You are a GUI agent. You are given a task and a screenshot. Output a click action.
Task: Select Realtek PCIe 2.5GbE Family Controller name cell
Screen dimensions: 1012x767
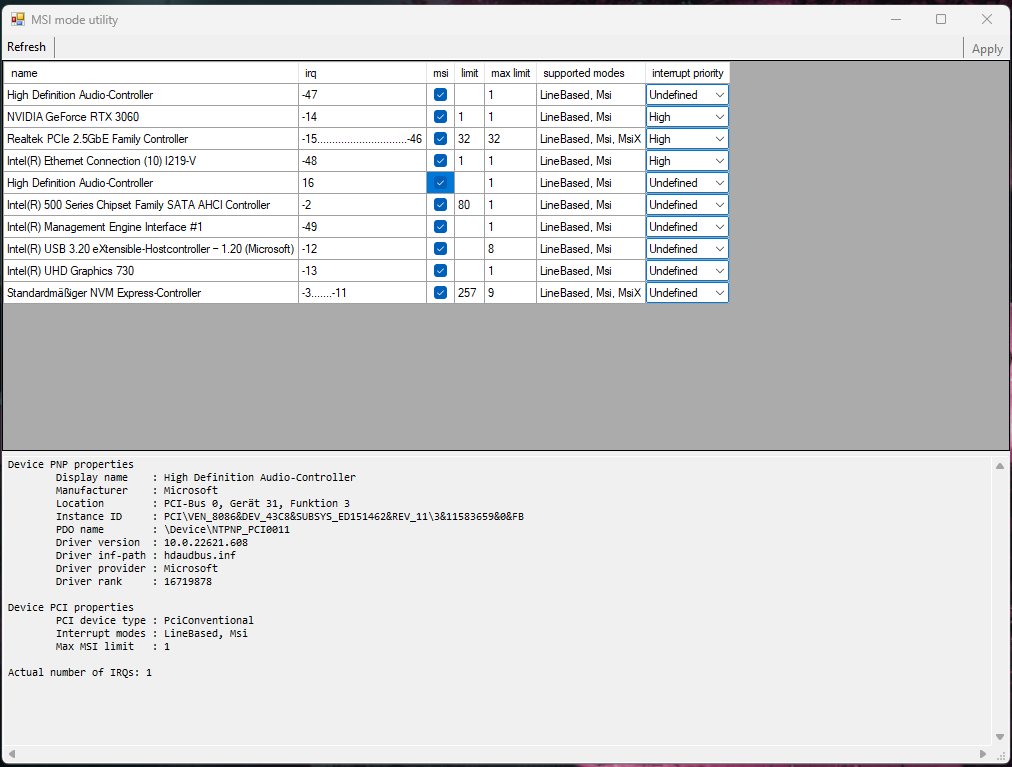(x=151, y=139)
